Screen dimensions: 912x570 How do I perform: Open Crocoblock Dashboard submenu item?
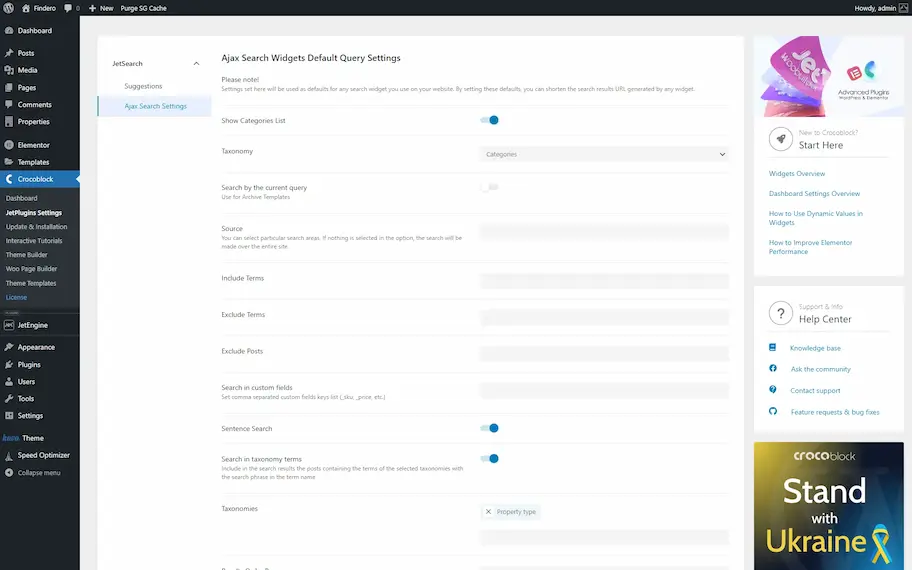pyautogui.click(x=22, y=198)
